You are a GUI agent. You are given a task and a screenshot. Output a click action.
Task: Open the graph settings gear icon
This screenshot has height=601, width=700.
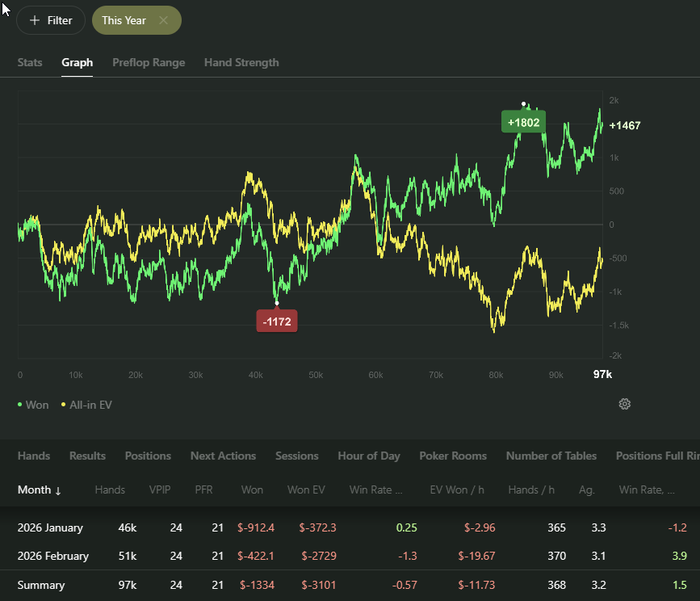625,404
